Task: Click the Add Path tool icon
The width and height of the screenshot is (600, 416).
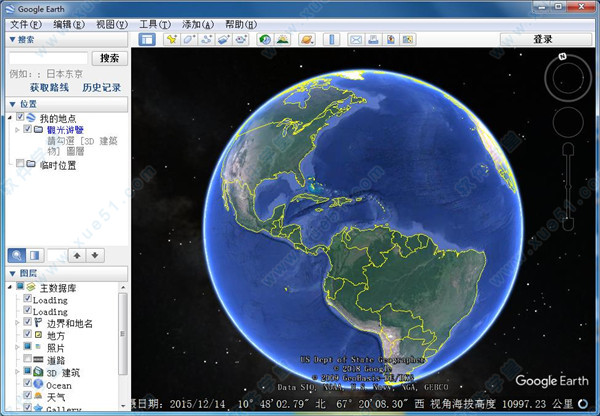Action: pos(206,39)
